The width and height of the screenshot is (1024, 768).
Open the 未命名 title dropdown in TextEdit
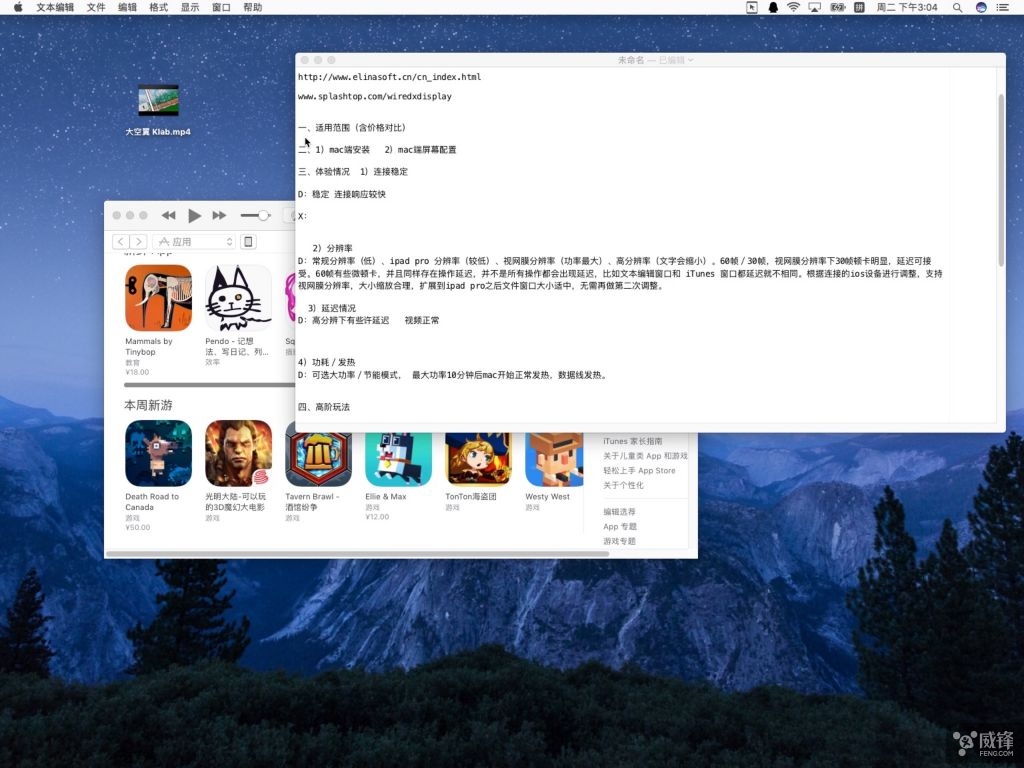(x=655, y=60)
